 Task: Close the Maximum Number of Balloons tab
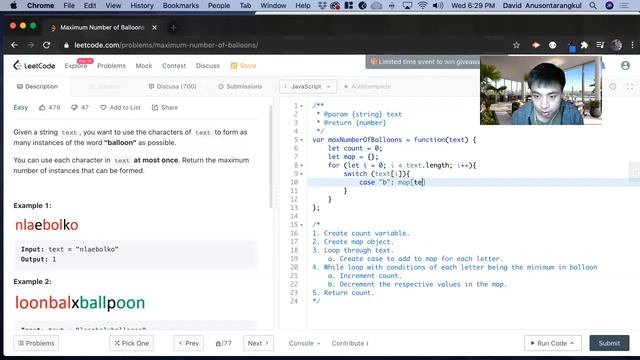(x=154, y=27)
